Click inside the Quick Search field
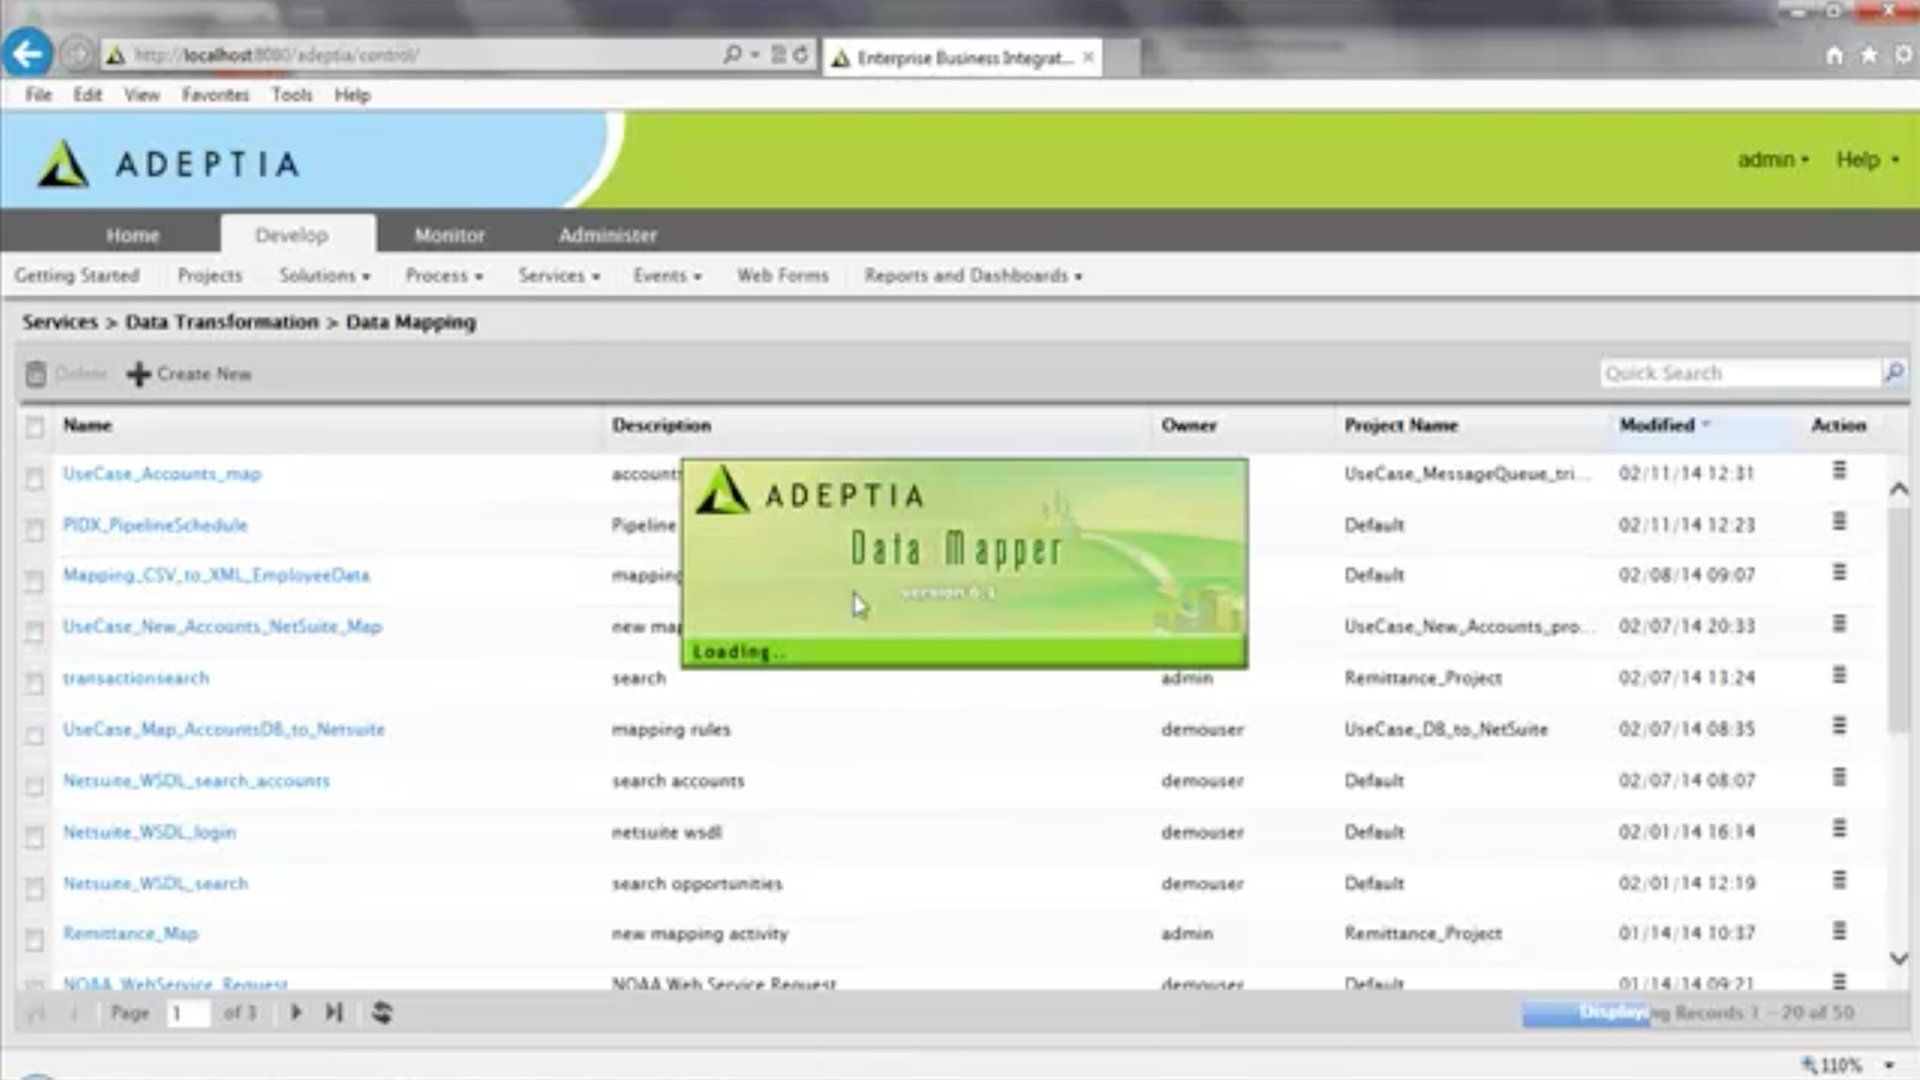1920x1080 pixels. point(1738,373)
